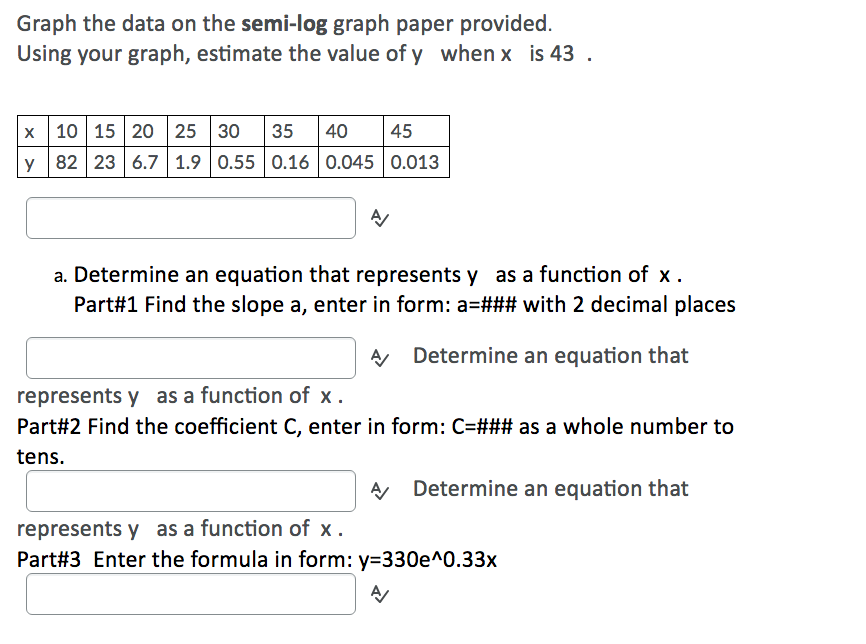Image resolution: width=866 pixels, height=644 pixels.
Task: Click inside the first answer input field
Action: click(x=190, y=217)
